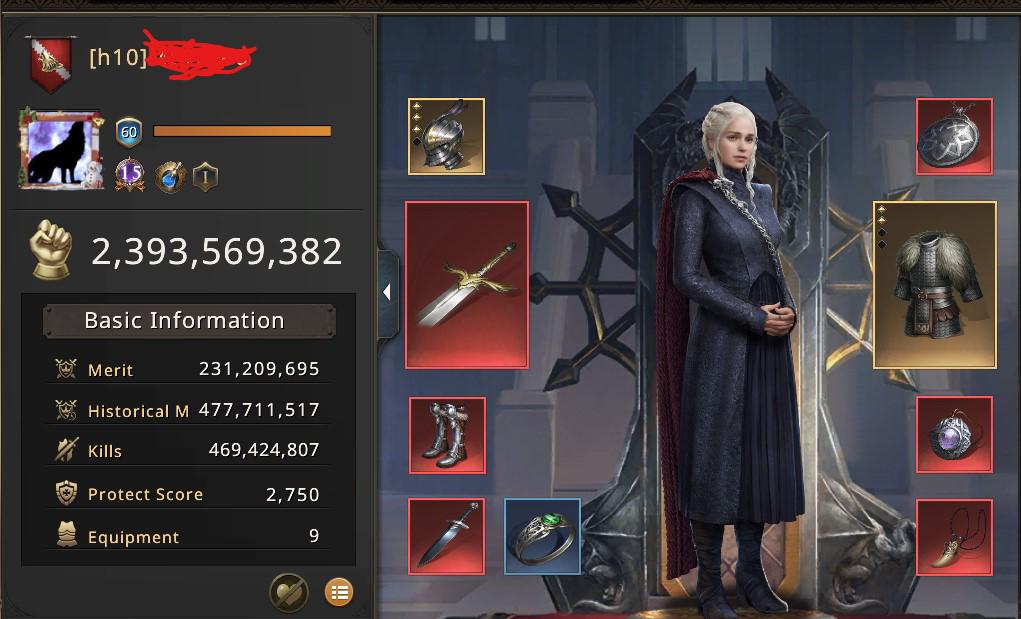The width and height of the screenshot is (1021, 619).
Task: Select the fur chainmail armor slot
Action: click(934, 285)
